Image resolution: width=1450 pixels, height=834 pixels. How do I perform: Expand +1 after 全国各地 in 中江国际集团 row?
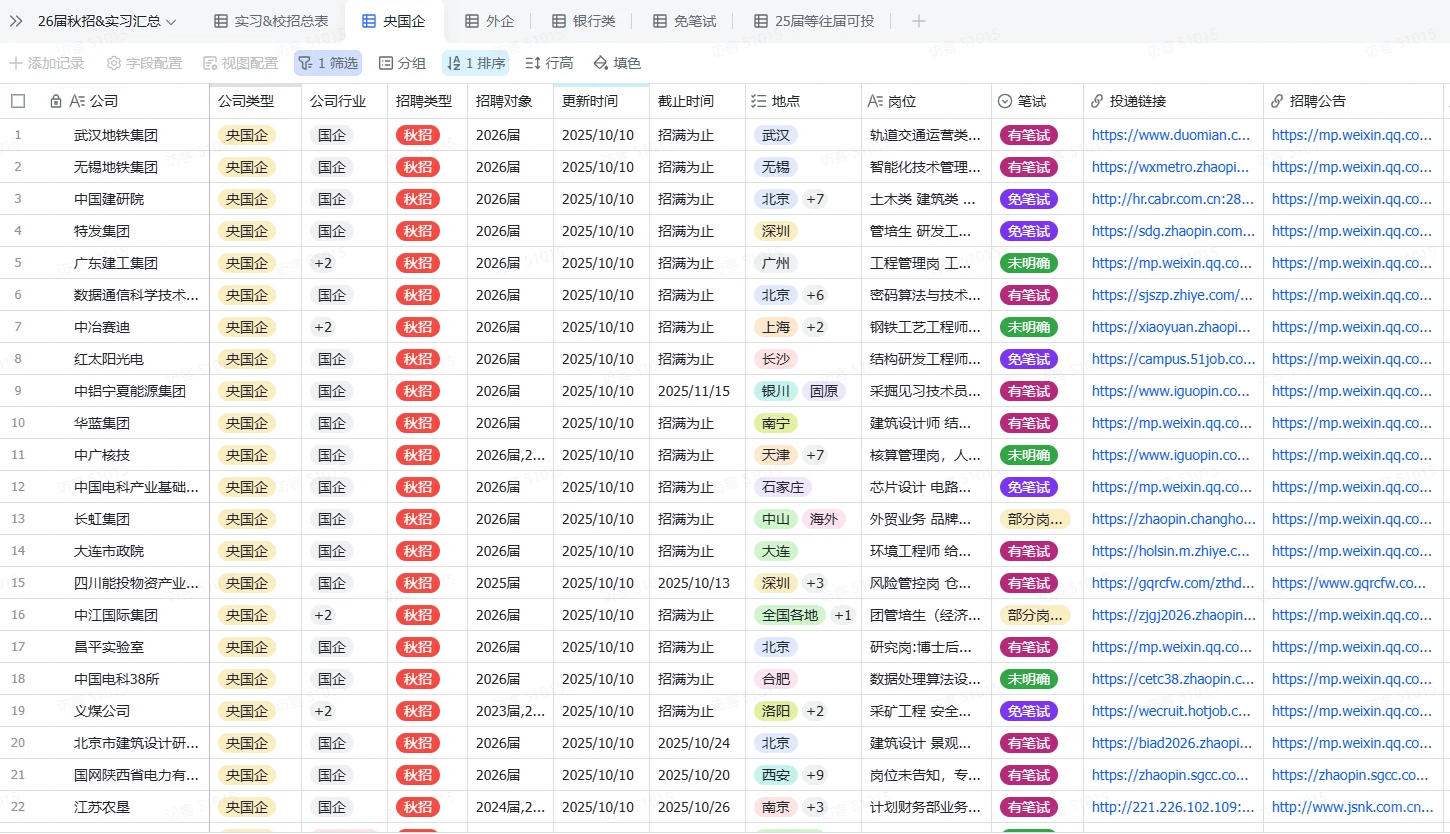pyautogui.click(x=843, y=615)
